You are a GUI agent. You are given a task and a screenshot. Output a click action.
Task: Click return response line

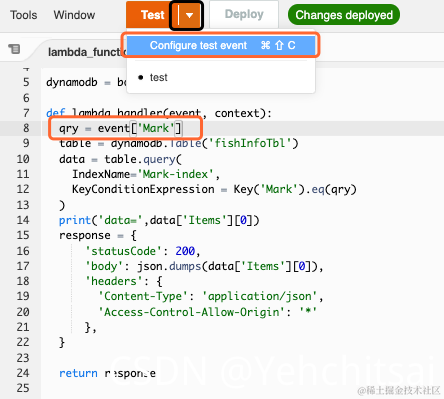coord(107,373)
